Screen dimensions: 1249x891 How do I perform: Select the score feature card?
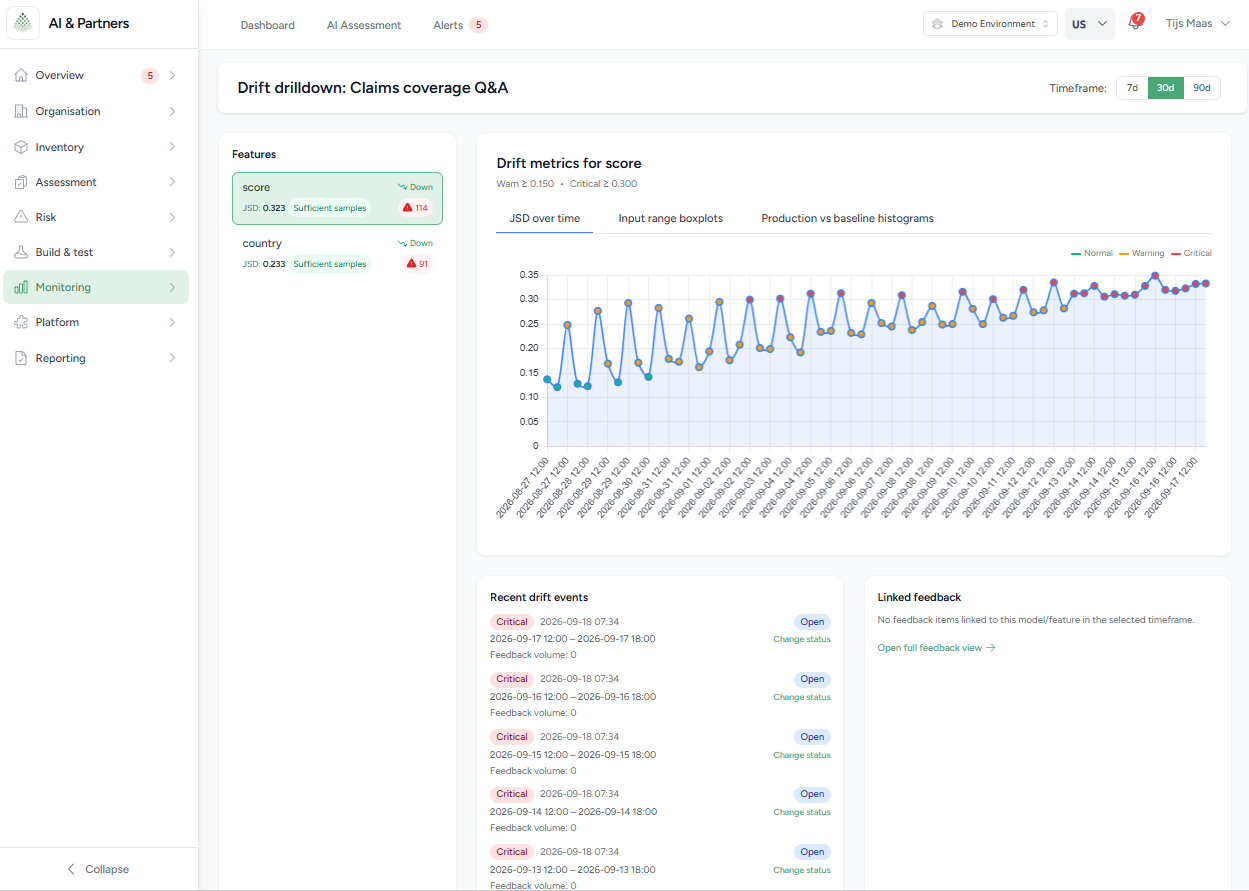[337, 198]
